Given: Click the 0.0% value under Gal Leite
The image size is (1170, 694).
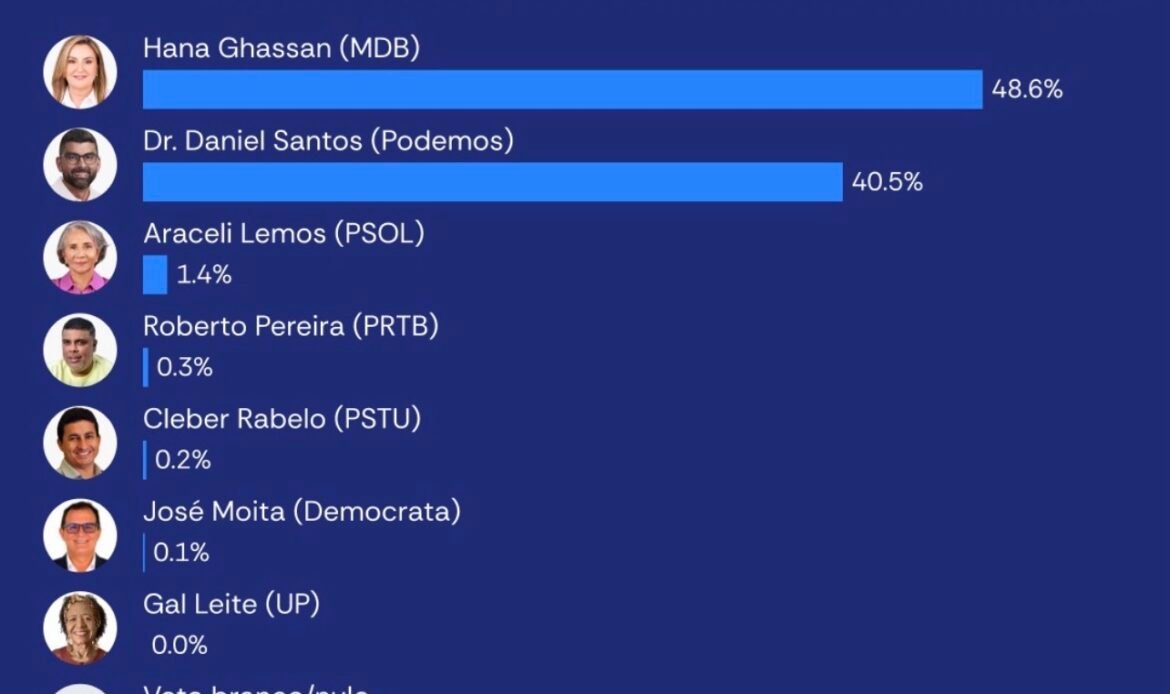Looking at the screenshot, I should pos(179,645).
